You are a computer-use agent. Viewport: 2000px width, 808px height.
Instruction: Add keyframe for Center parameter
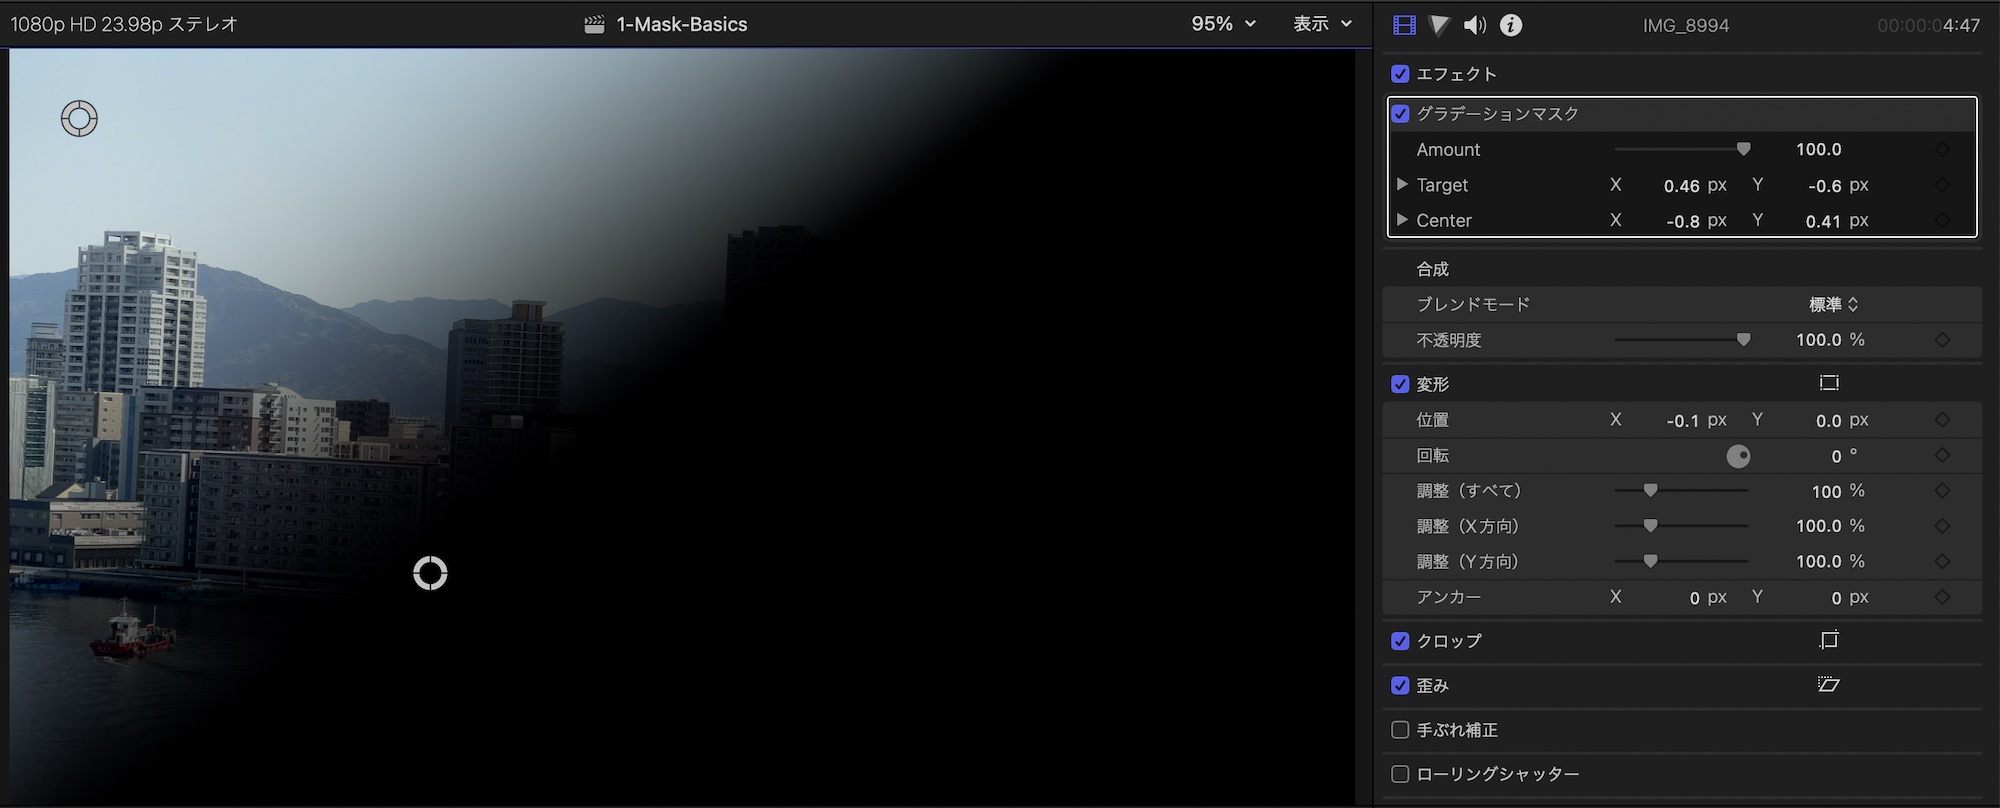coord(1942,220)
